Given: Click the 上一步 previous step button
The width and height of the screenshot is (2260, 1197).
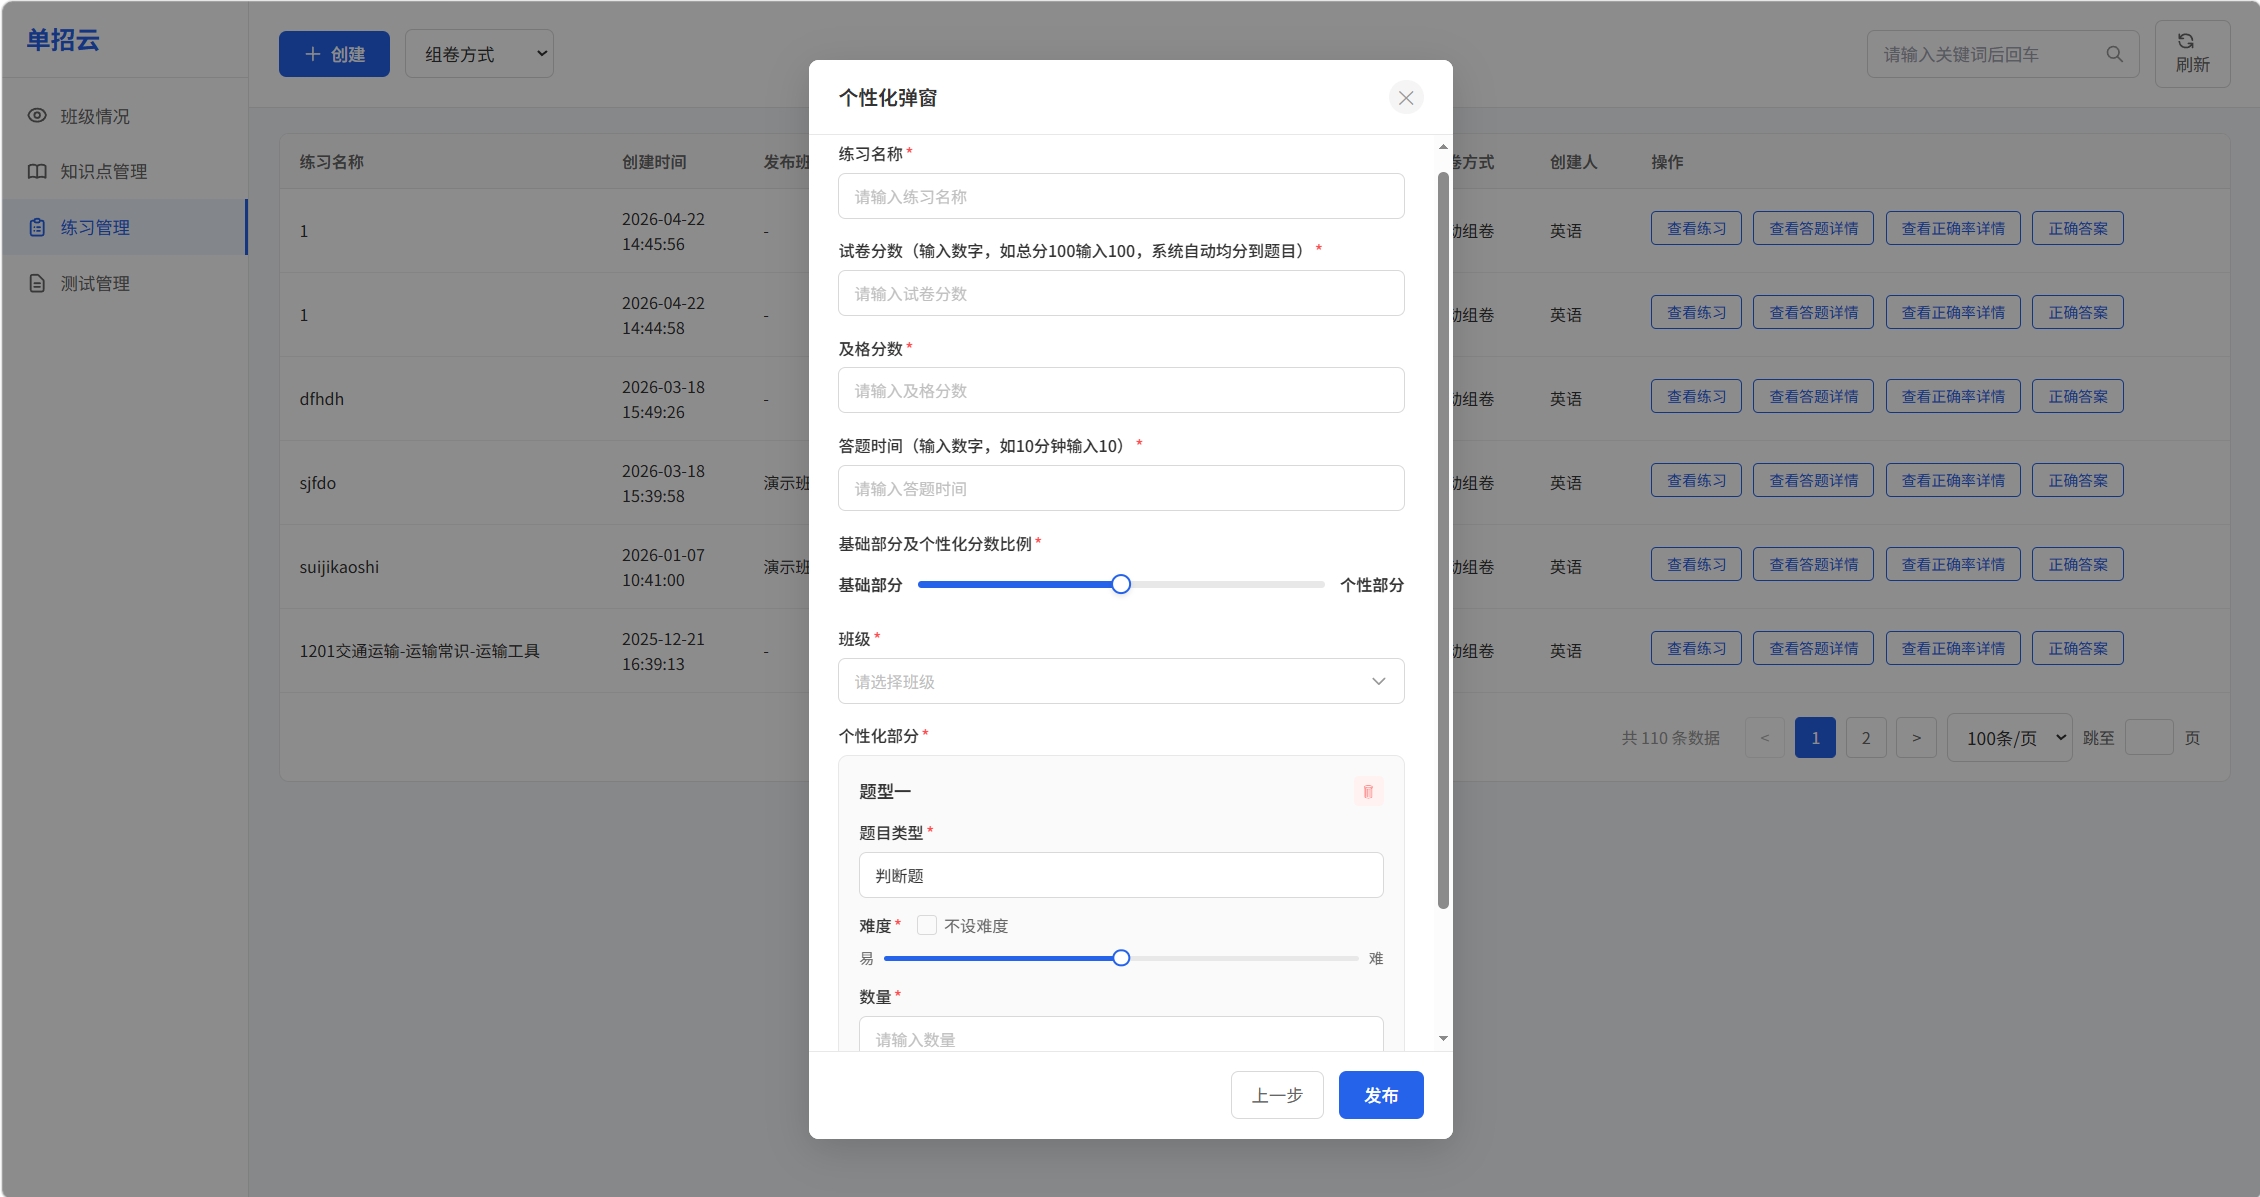Looking at the screenshot, I should [x=1277, y=1095].
